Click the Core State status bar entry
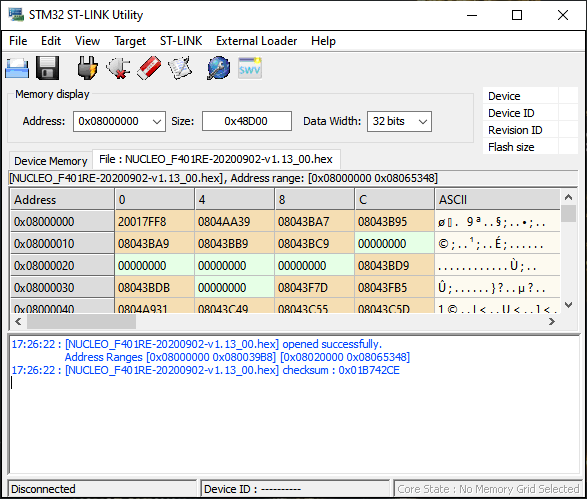The image size is (587, 499). point(488,489)
